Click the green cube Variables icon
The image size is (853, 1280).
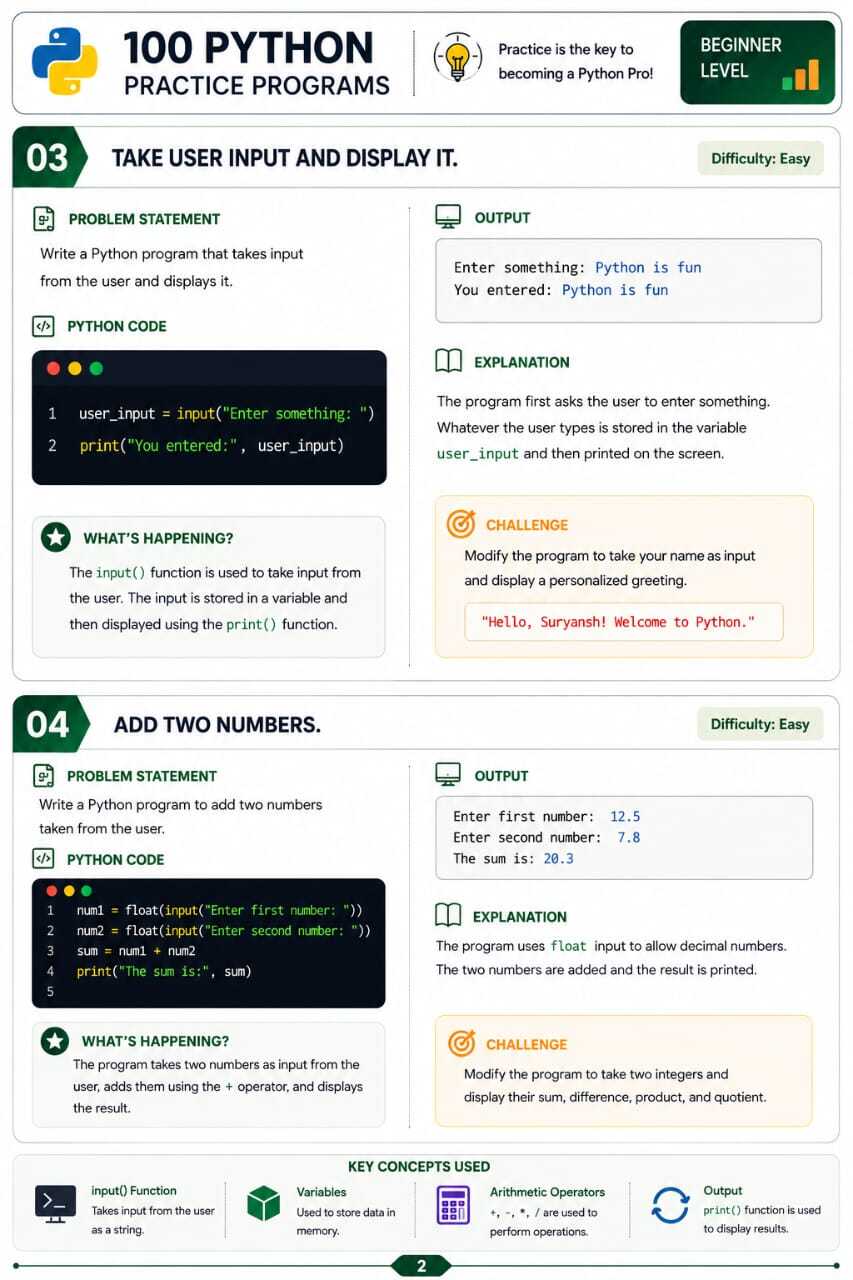[264, 1204]
